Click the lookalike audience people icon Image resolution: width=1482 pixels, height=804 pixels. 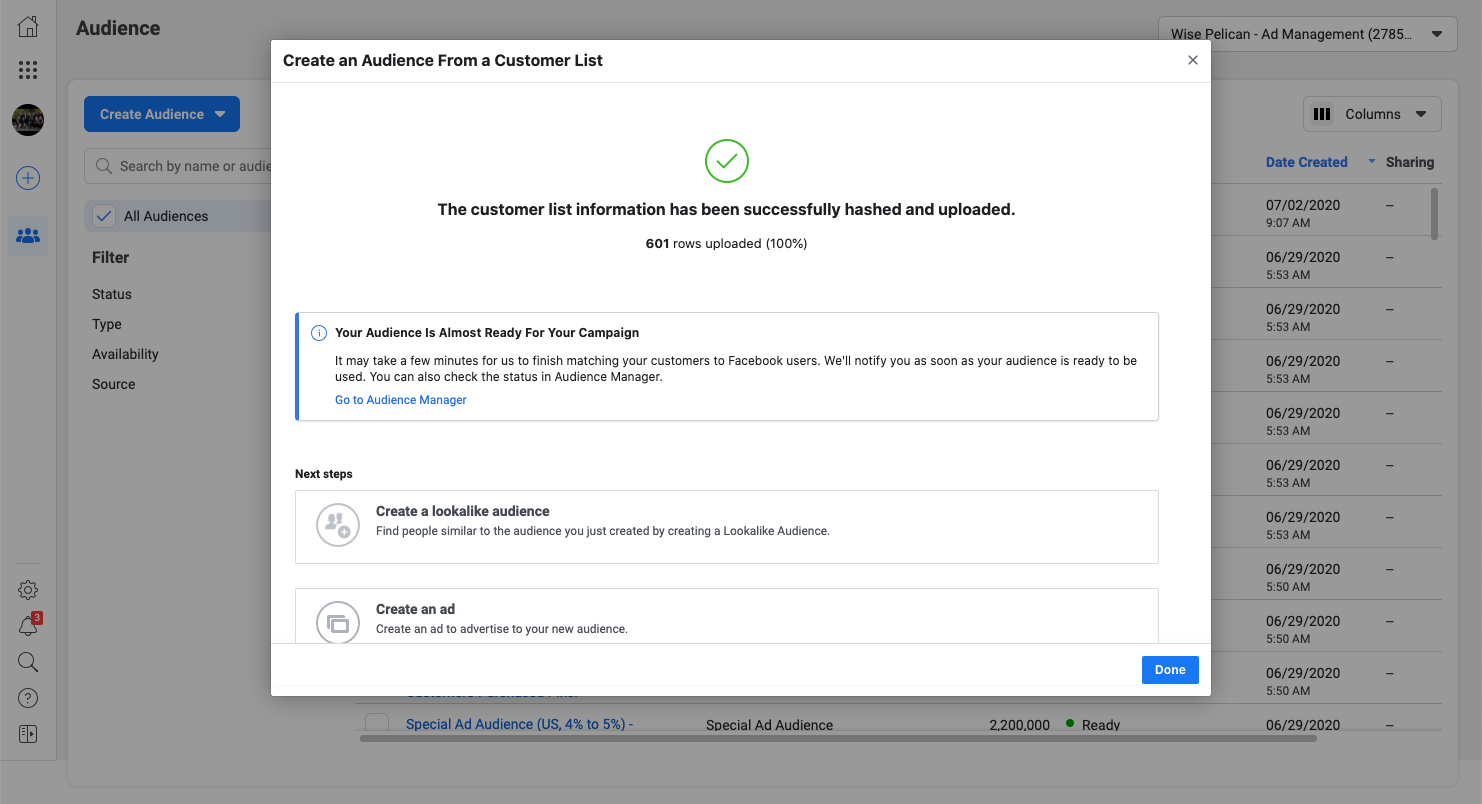pyautogui.click(x=338, y=524)
